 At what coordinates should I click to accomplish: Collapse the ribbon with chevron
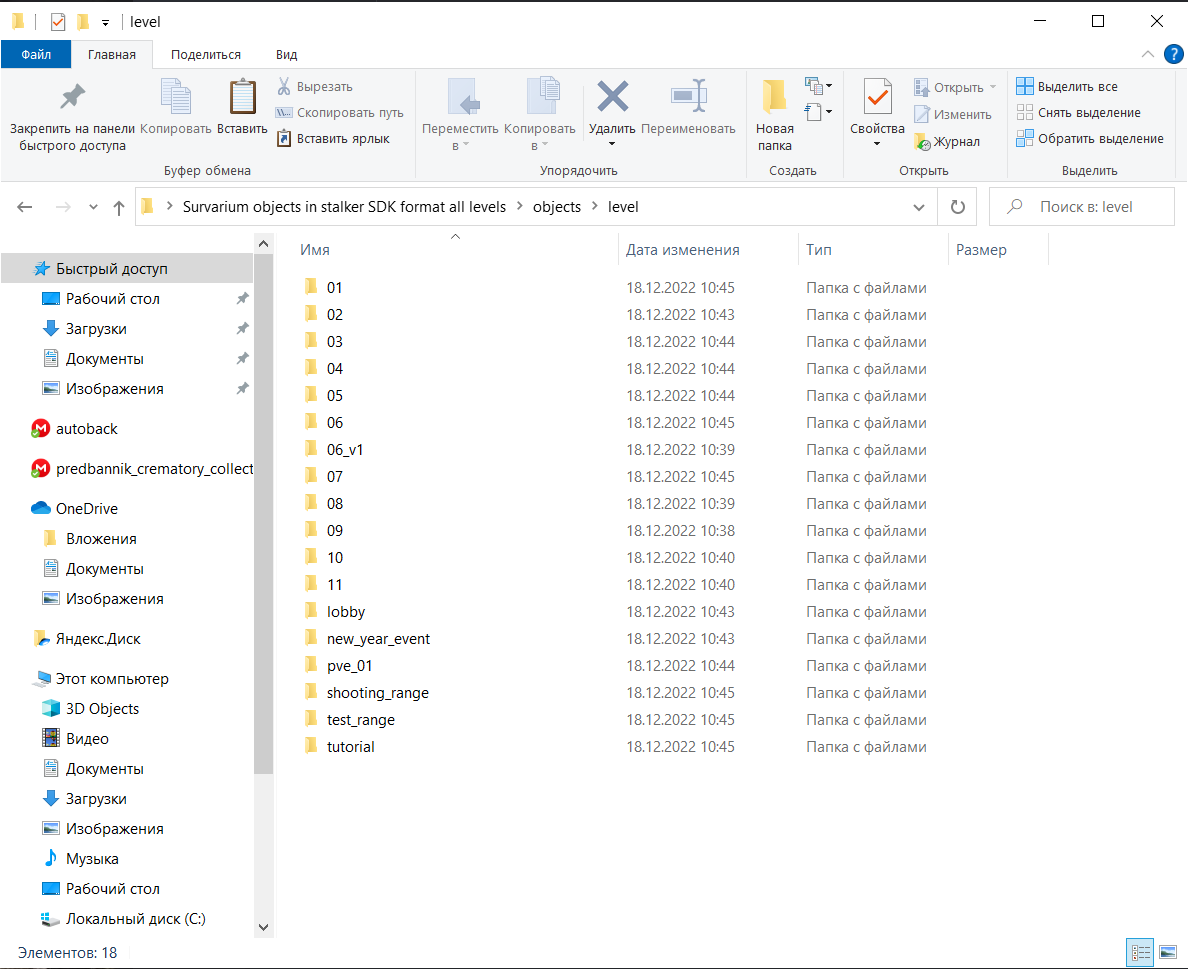(1148, 54)
